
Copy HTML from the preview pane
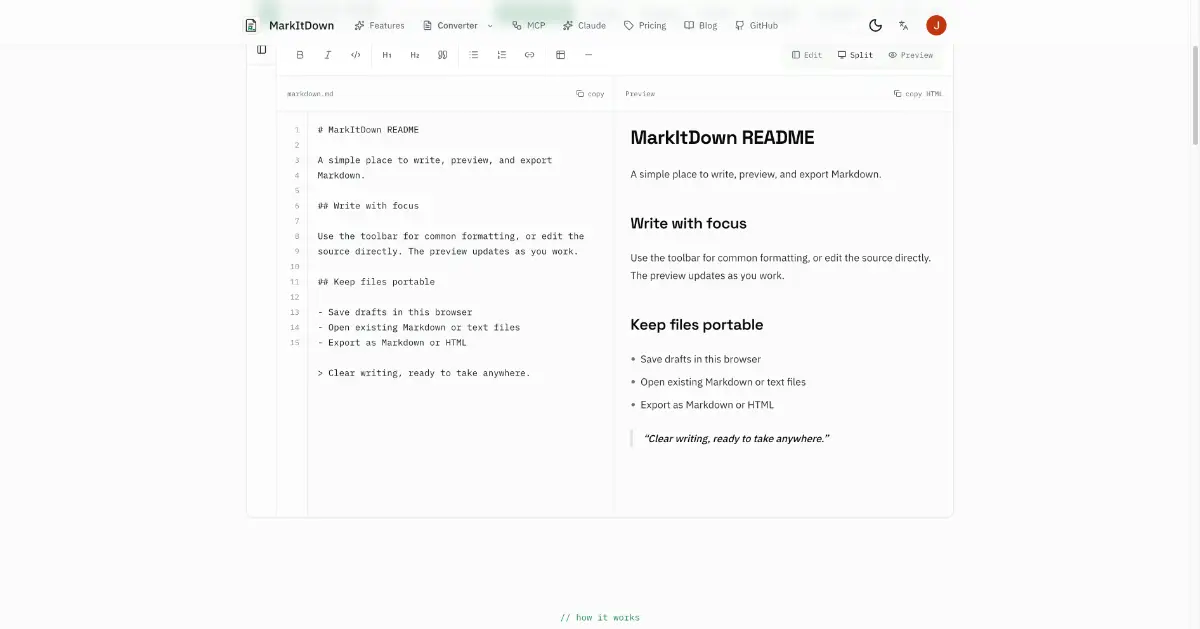pyautogui.click(x=918, y=94)
